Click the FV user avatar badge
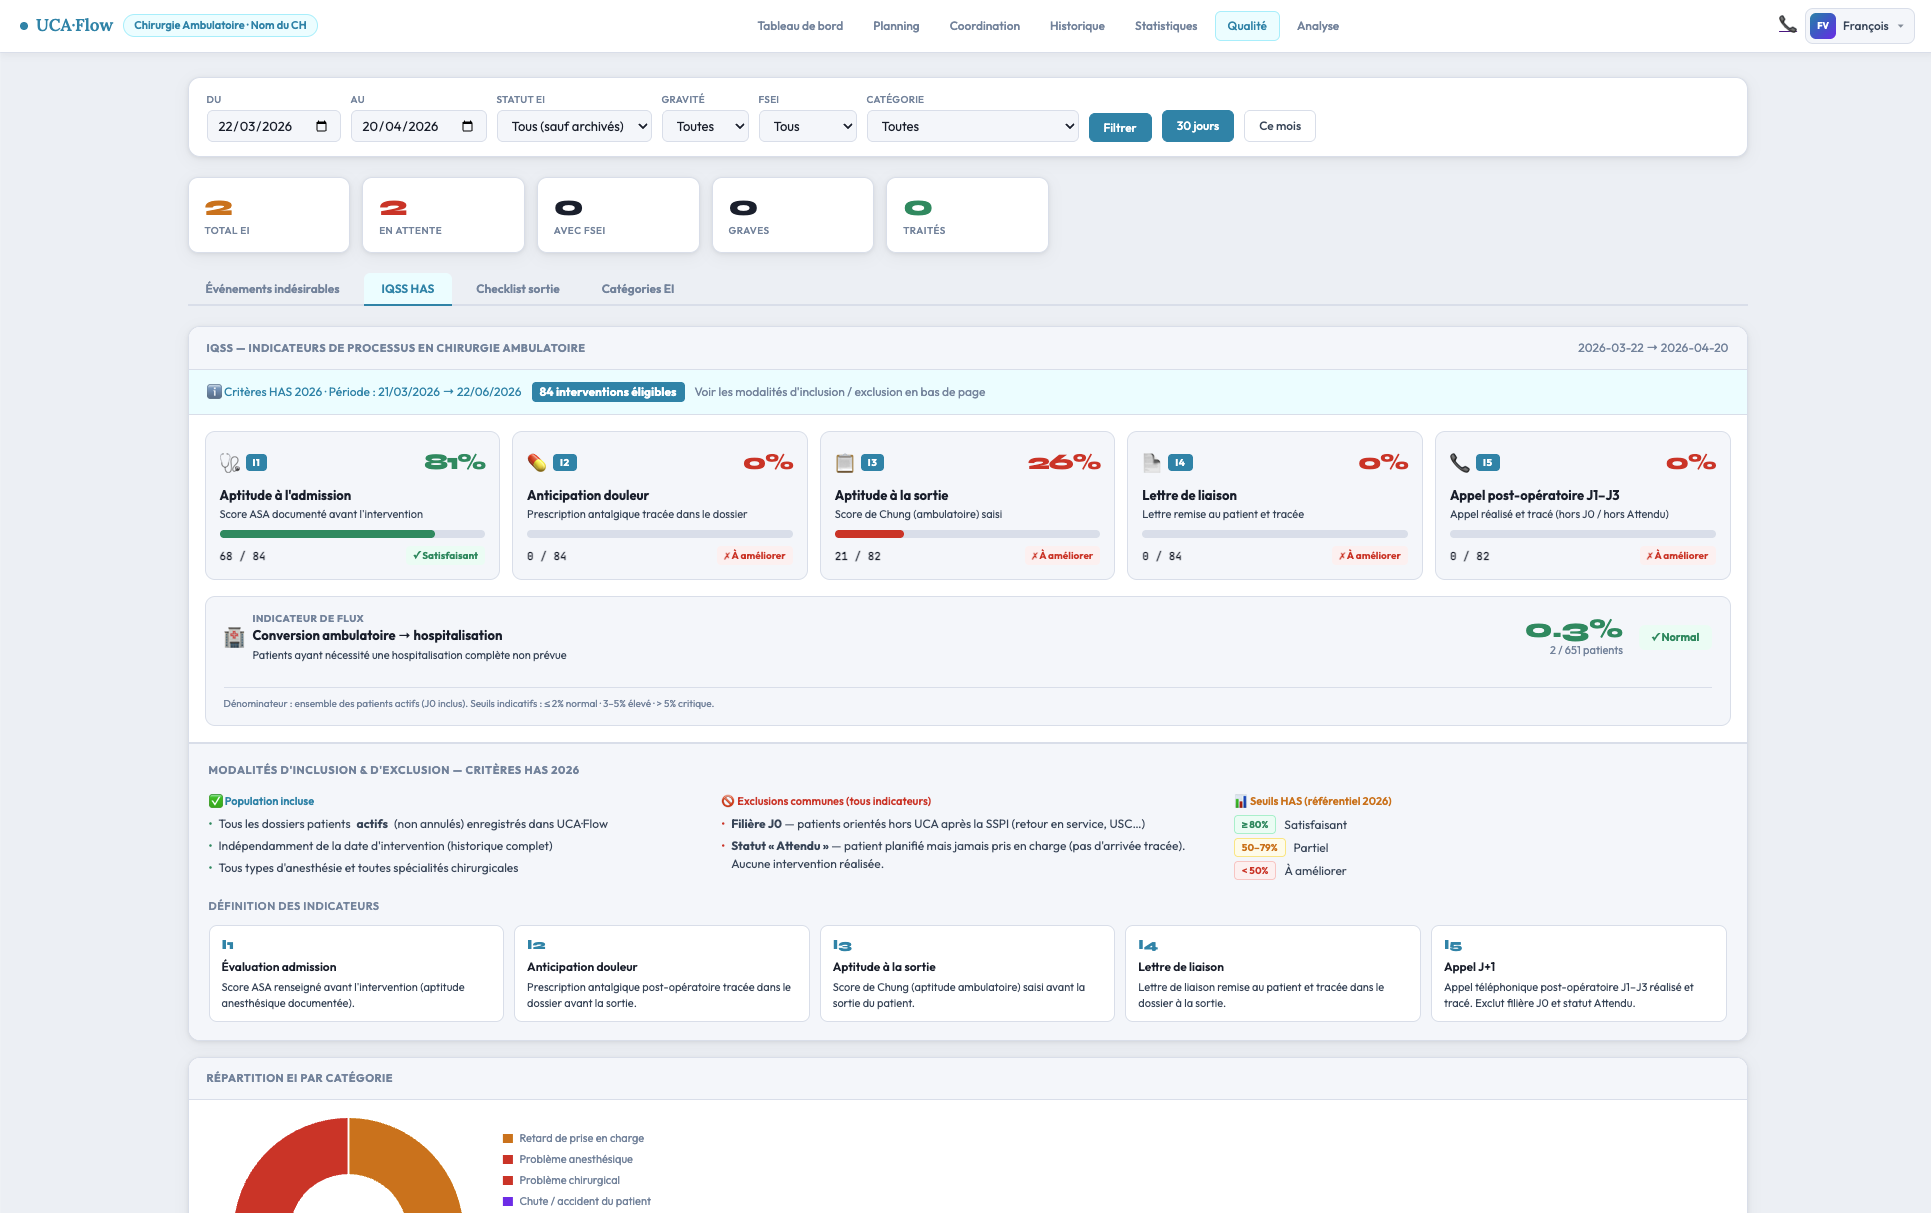 [1823, 26]
